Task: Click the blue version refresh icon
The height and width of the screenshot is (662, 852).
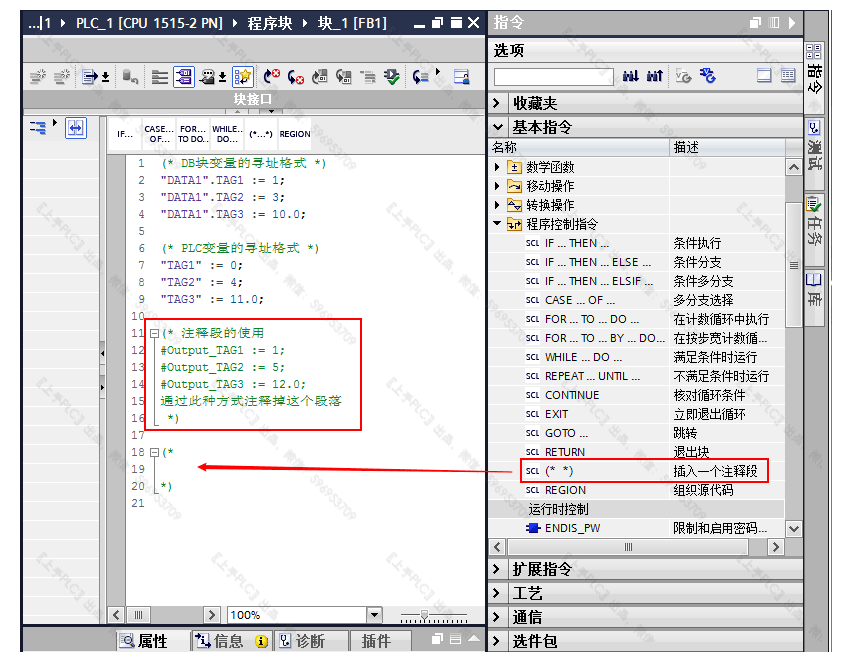Action: tap(707, 76)
